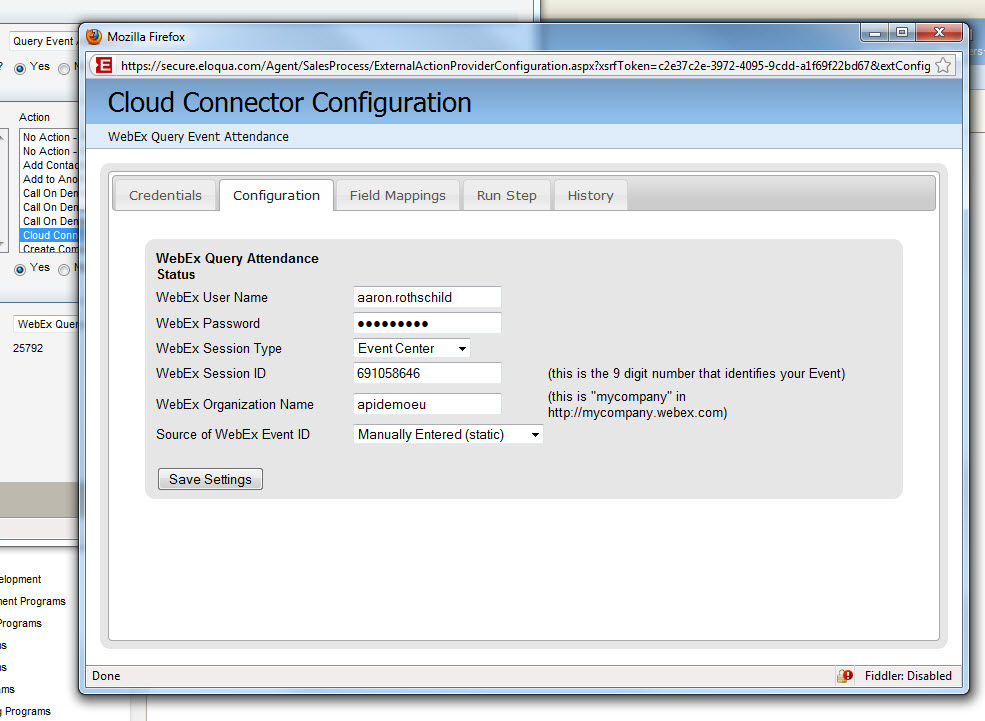This screenshot has width=985, height=721.
Task: View the History tab
Action: [590, 195]
